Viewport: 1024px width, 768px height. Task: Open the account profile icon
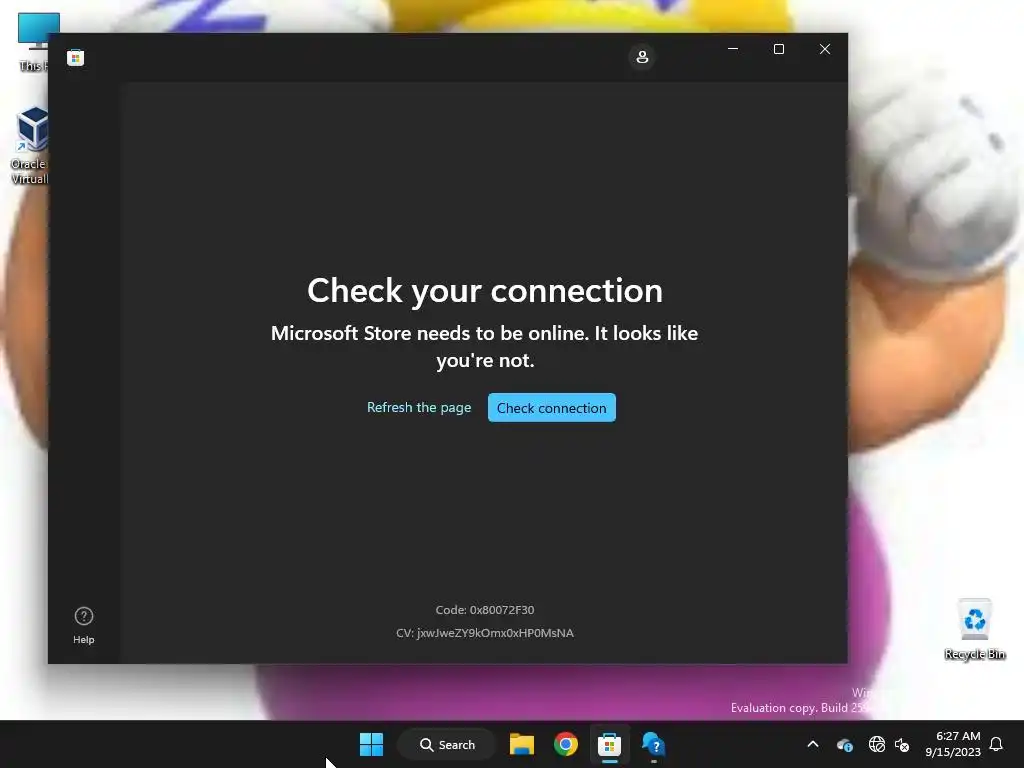click(x=642, y=57)
